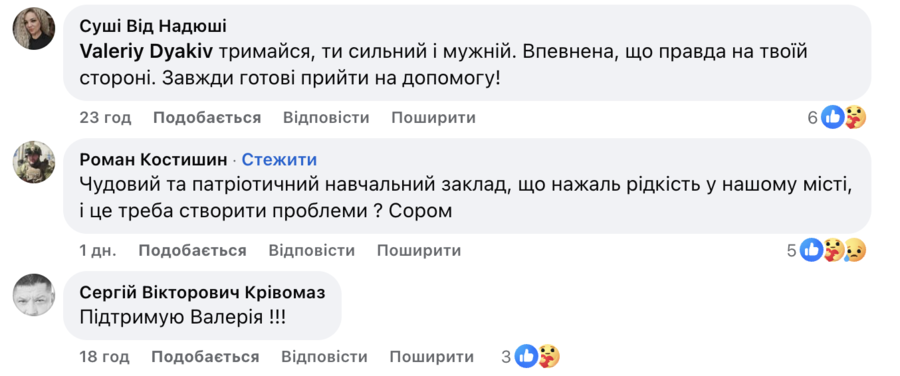
Task: Follow Роман Костишин via Стежити link
Action: (x=279, y=160)
